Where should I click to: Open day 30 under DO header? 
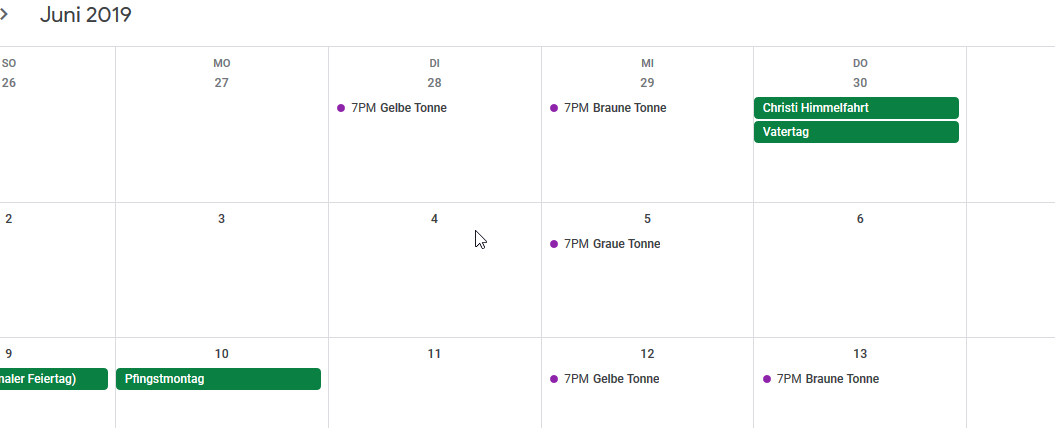point(860,83)
